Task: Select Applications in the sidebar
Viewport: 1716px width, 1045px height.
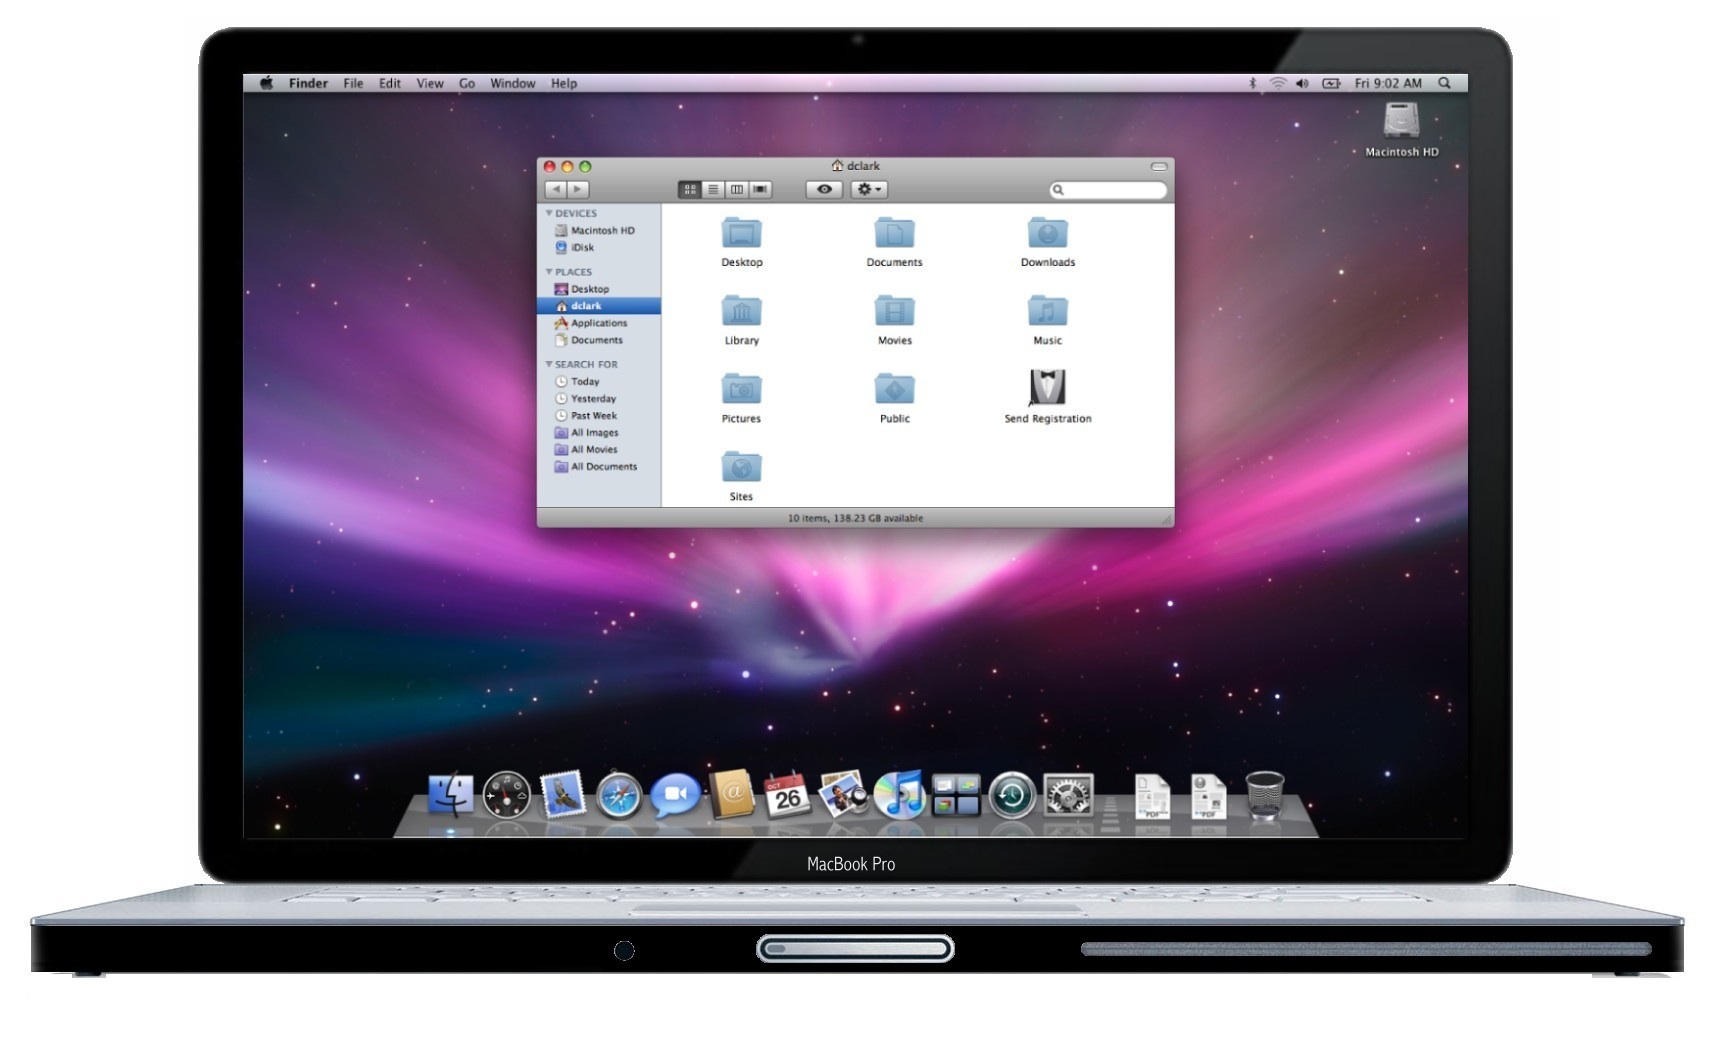Action: tap(600, 323)
